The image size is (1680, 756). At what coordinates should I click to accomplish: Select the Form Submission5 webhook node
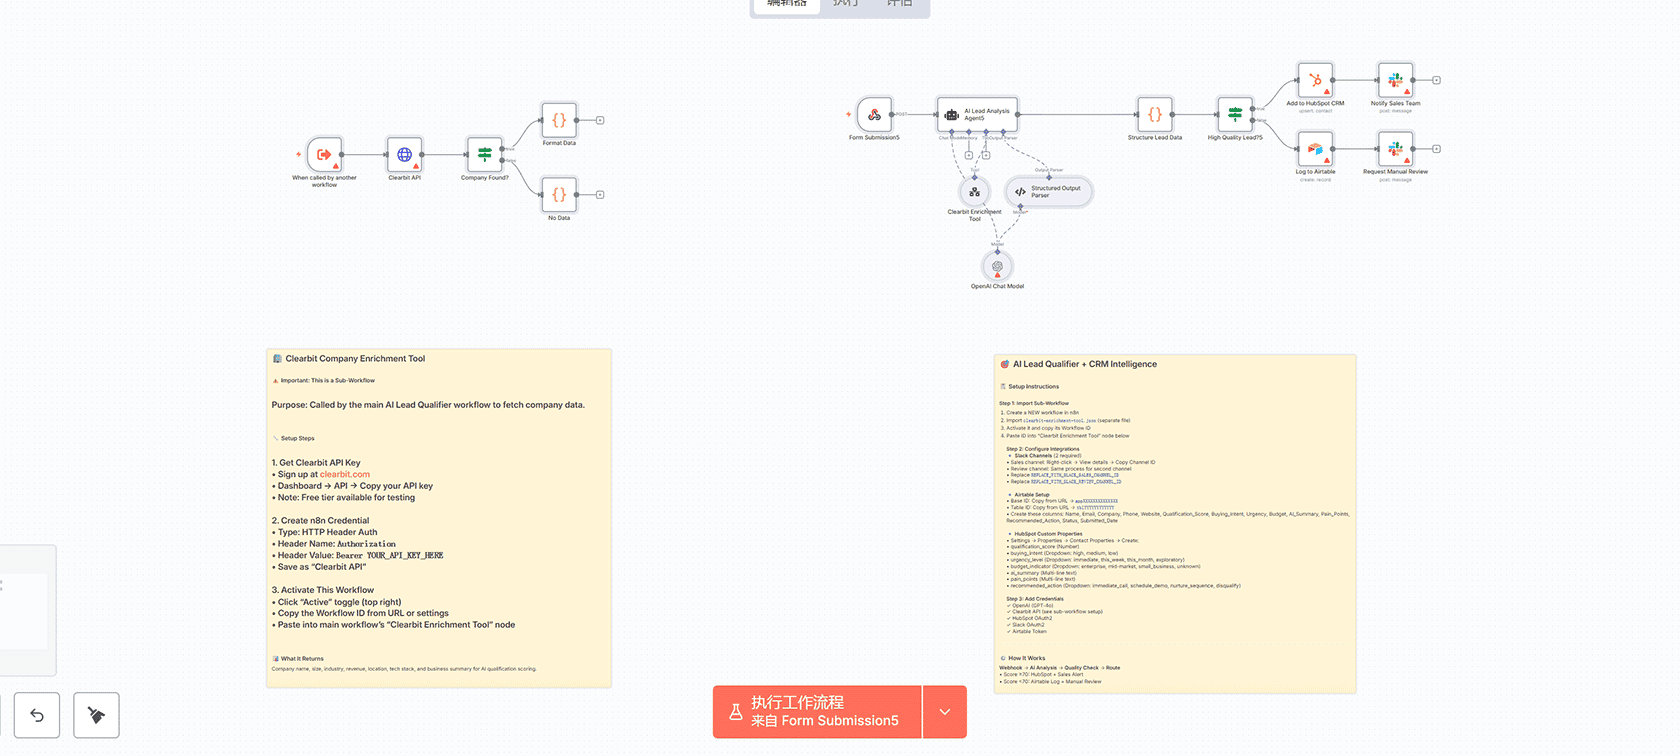pyautogui.click(x=874, y=115)
